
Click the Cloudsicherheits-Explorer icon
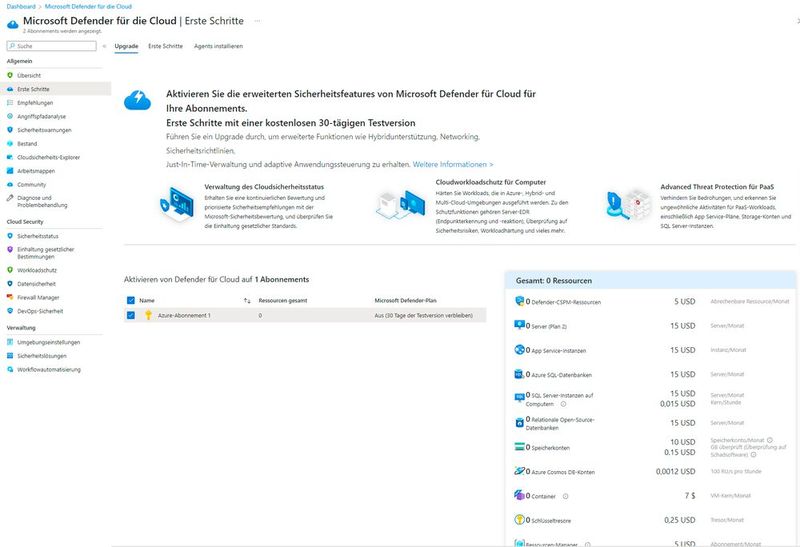tap(10, 157)
